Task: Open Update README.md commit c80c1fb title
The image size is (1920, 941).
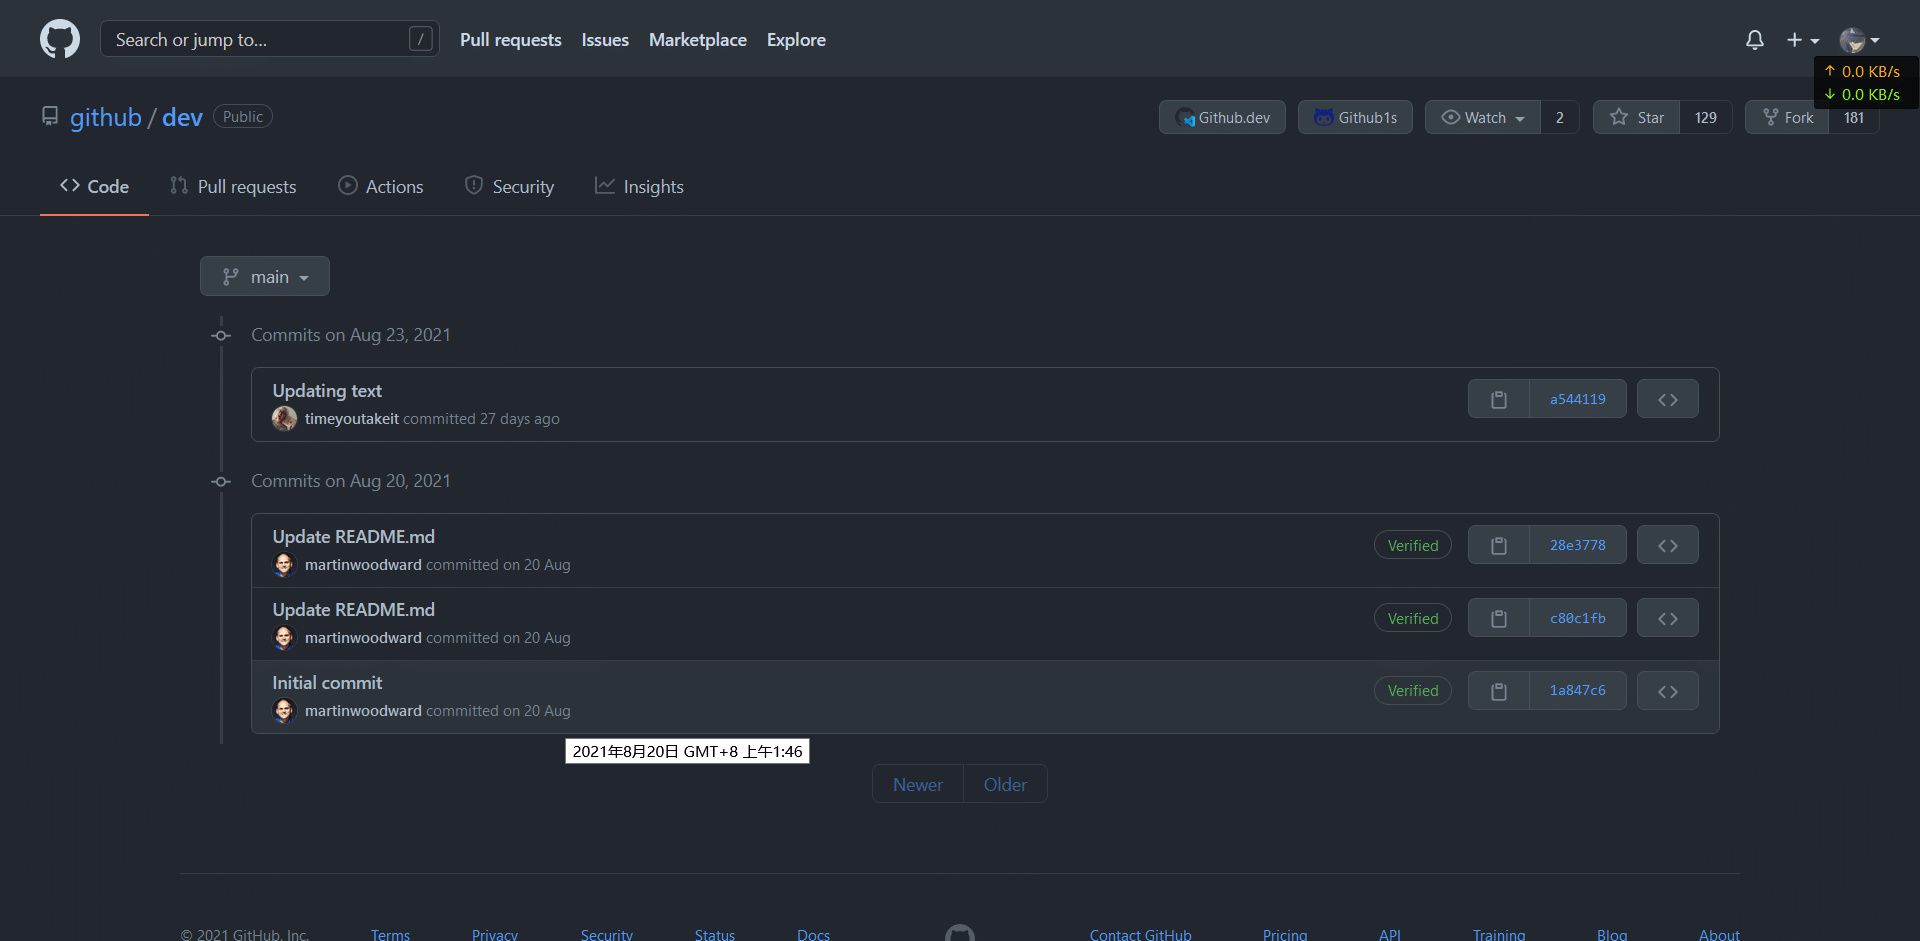Action: tap(353, 610)
